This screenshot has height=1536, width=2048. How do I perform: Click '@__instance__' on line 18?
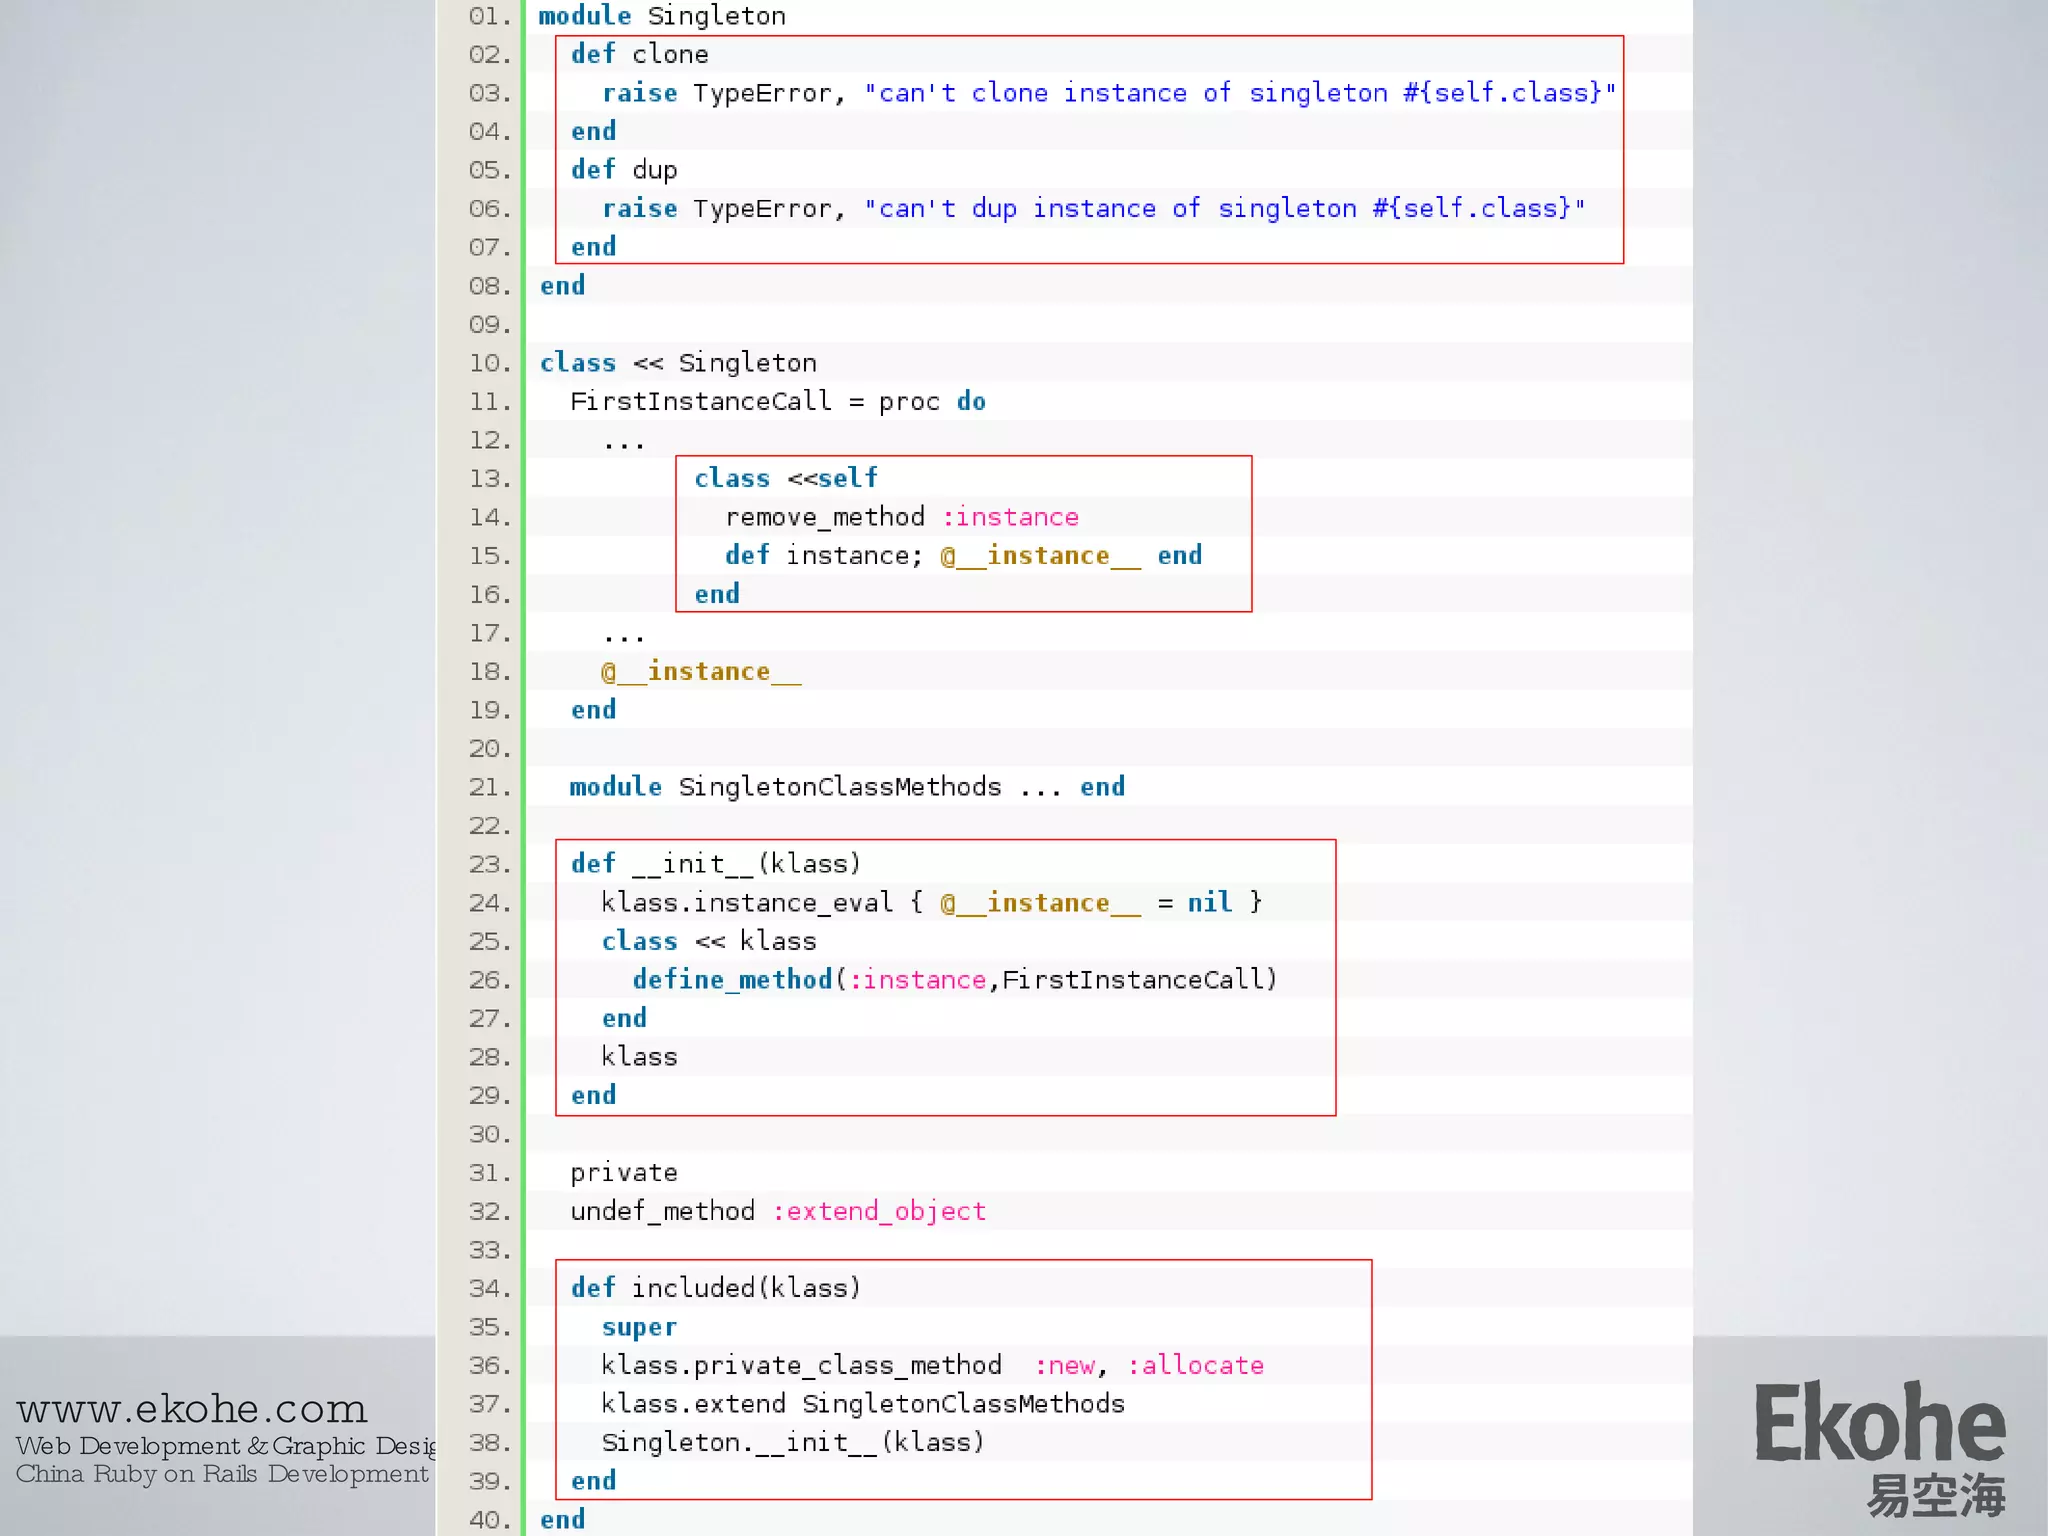click(x=701, y=672)
